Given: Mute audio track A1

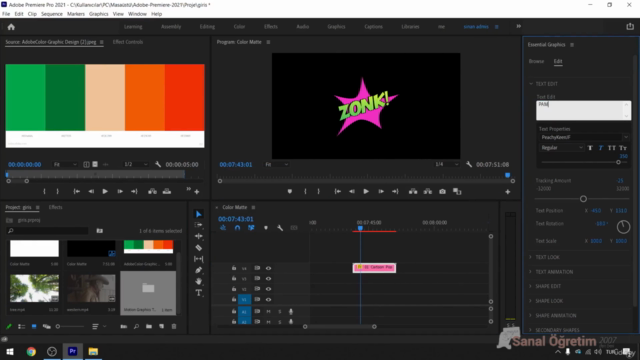Looking at the screenshot, I should coord(268,311).
